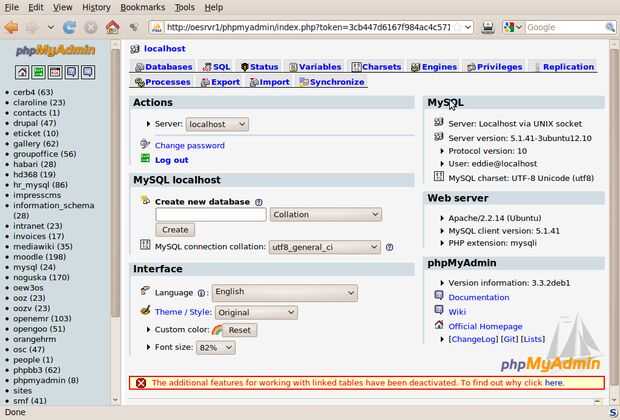The height and width of the screenshot is (420, 620).
Task: Click the Wiki icon under phpMyAdmin section
Action: click(439, 310)
